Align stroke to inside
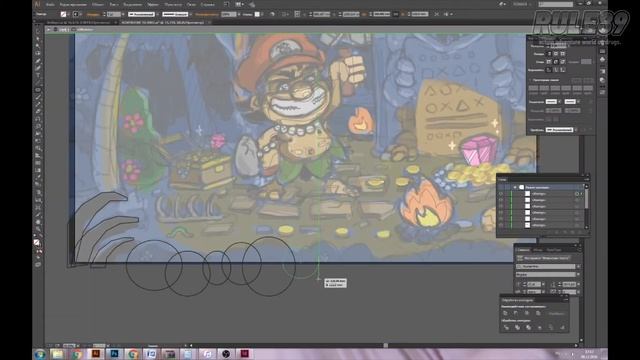 point(556,70)
